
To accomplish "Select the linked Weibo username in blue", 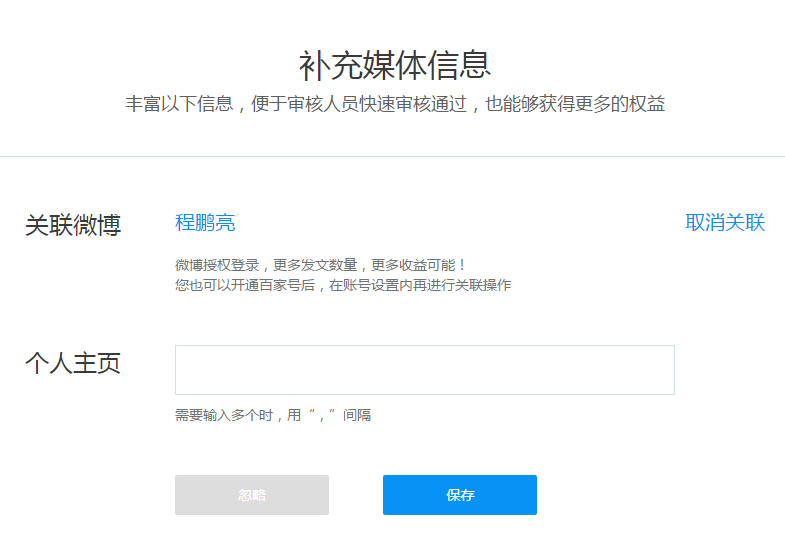I will [x=205, y=223].
